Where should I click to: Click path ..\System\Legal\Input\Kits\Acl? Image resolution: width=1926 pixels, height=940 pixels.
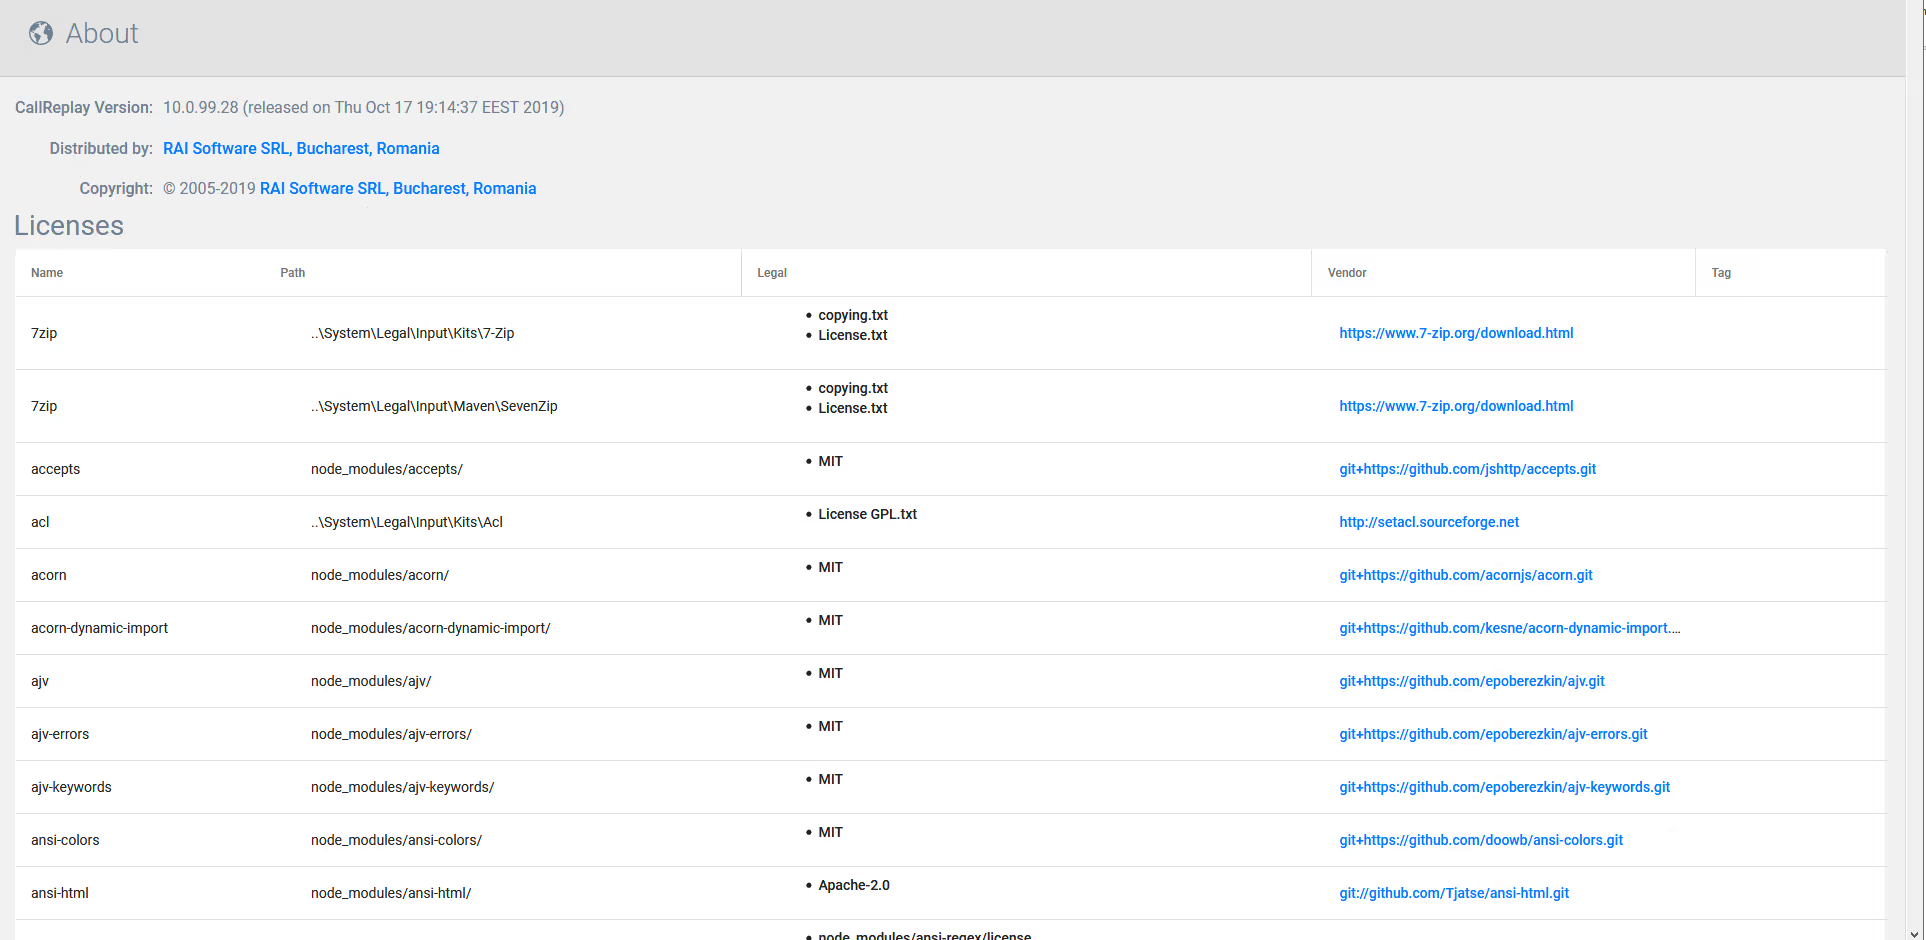pos(407,522)
